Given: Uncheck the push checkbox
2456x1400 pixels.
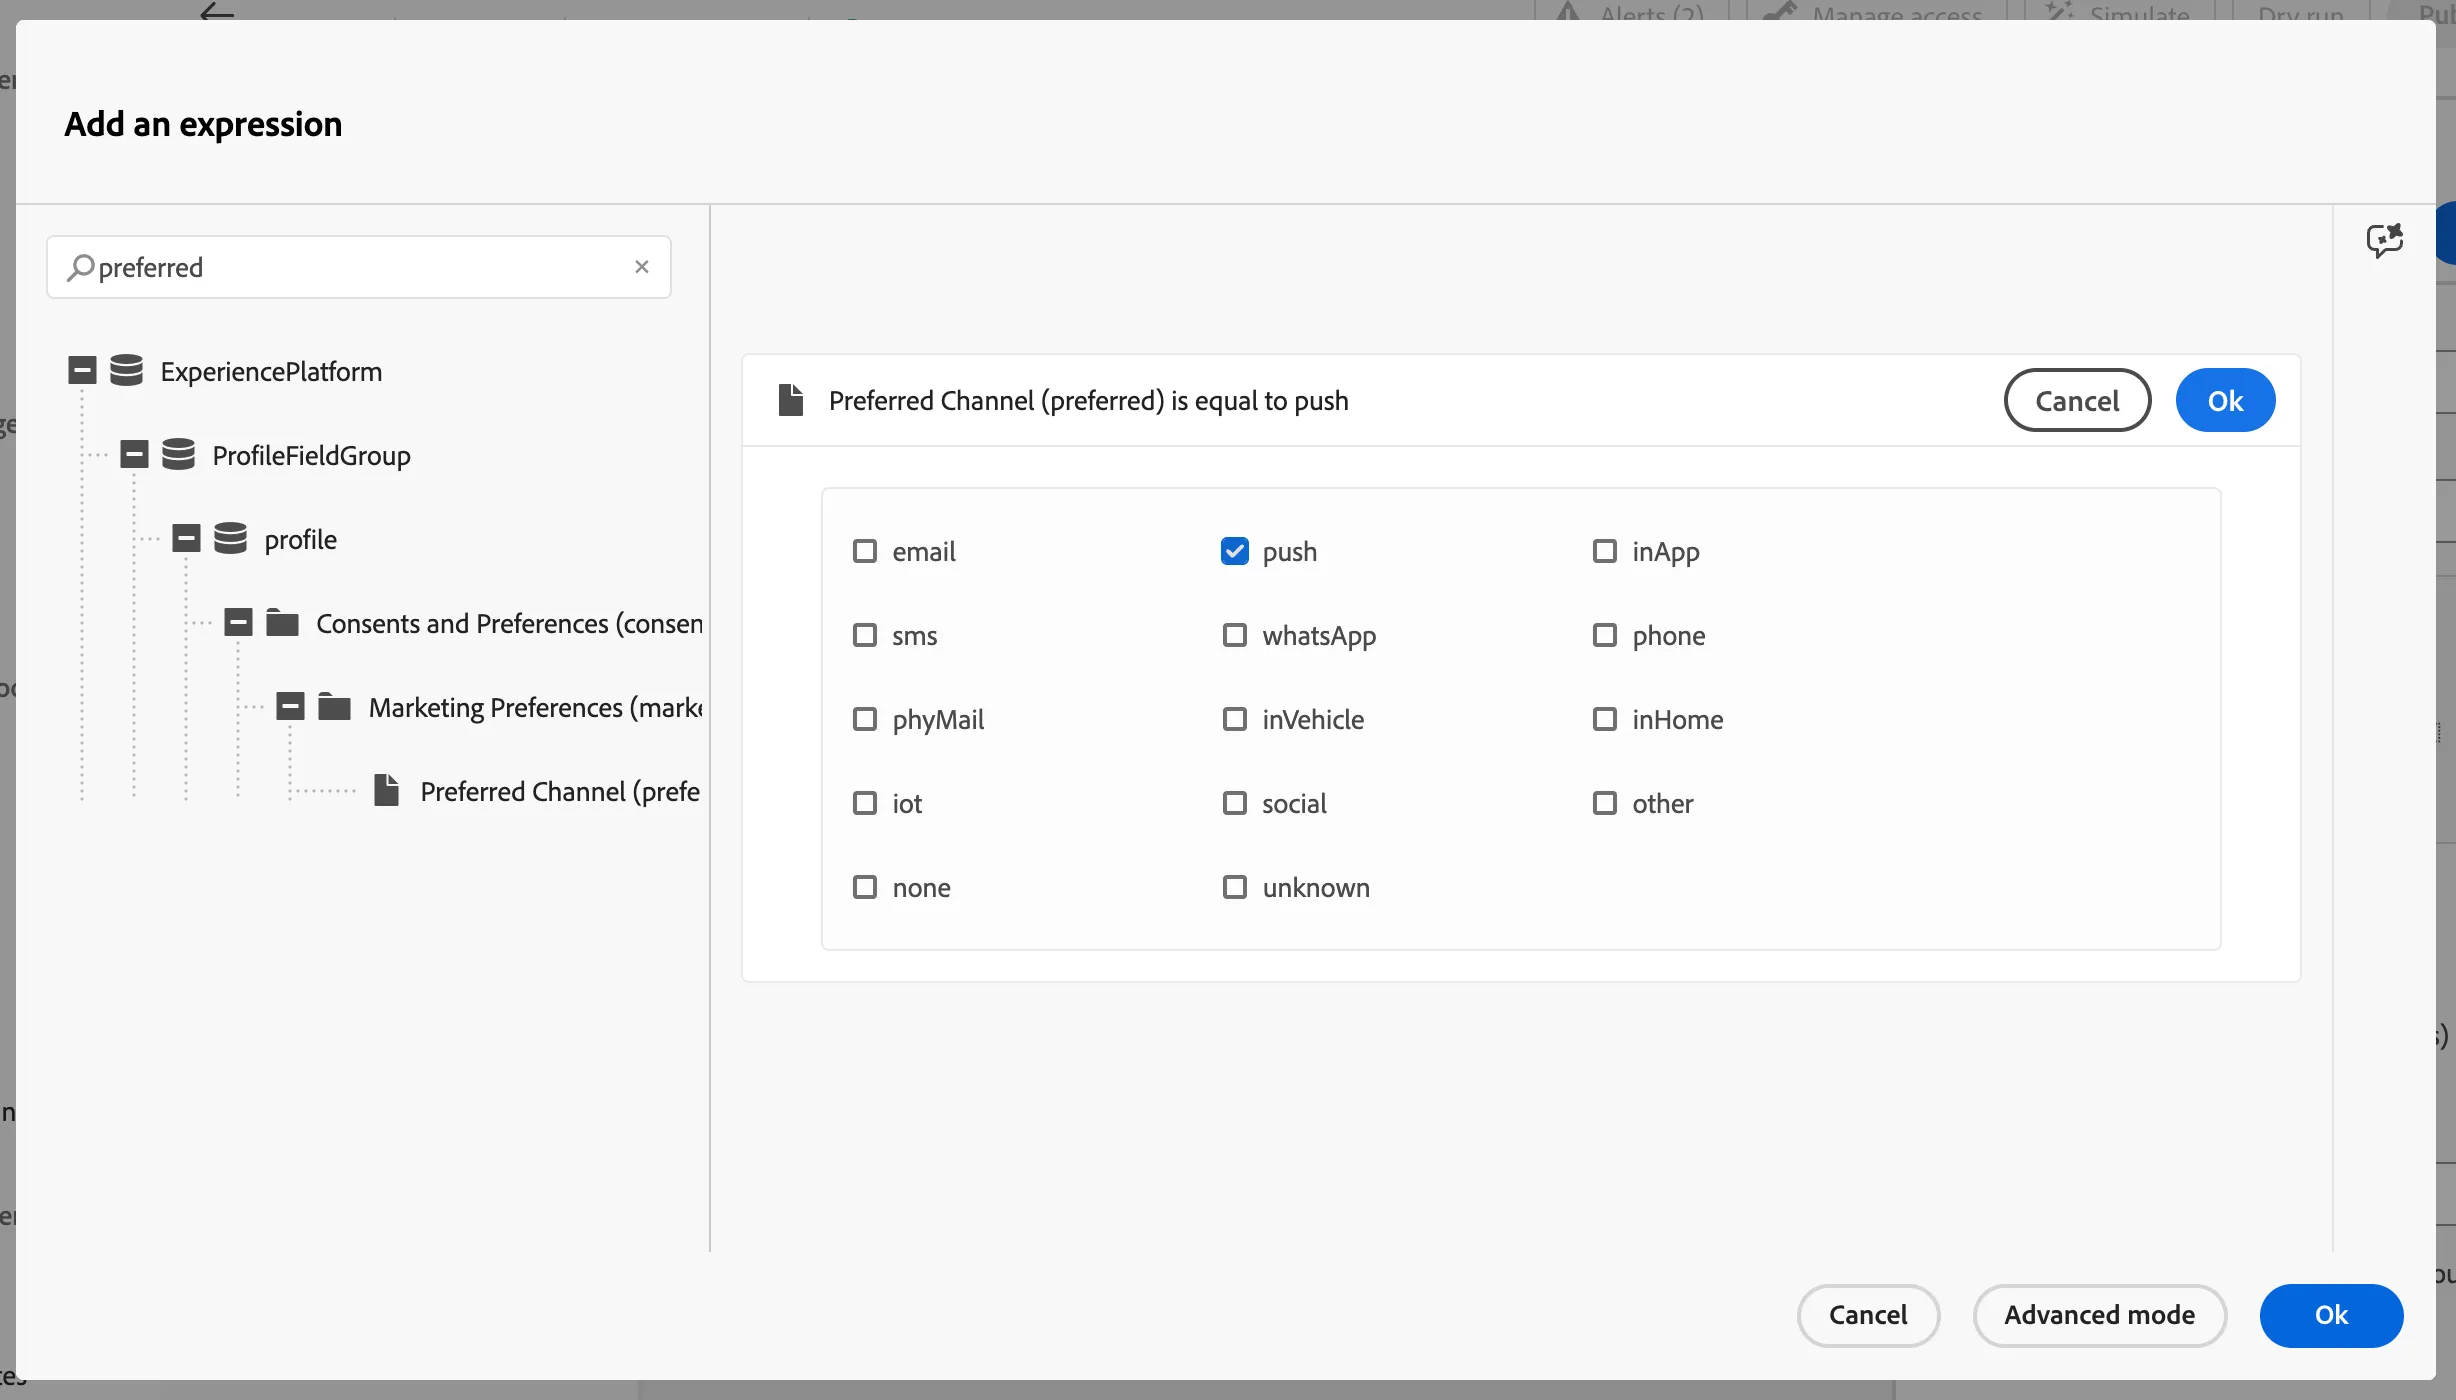Looking at the screenshot, I should coord(1235,551).
